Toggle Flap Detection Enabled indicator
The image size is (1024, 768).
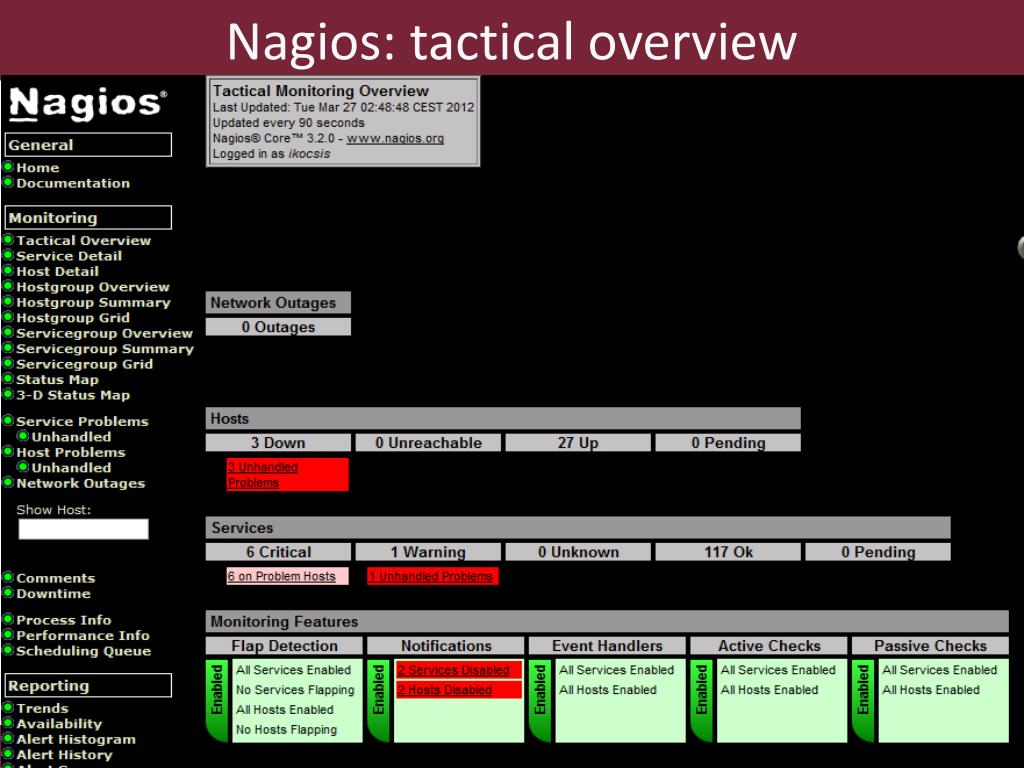219,700
